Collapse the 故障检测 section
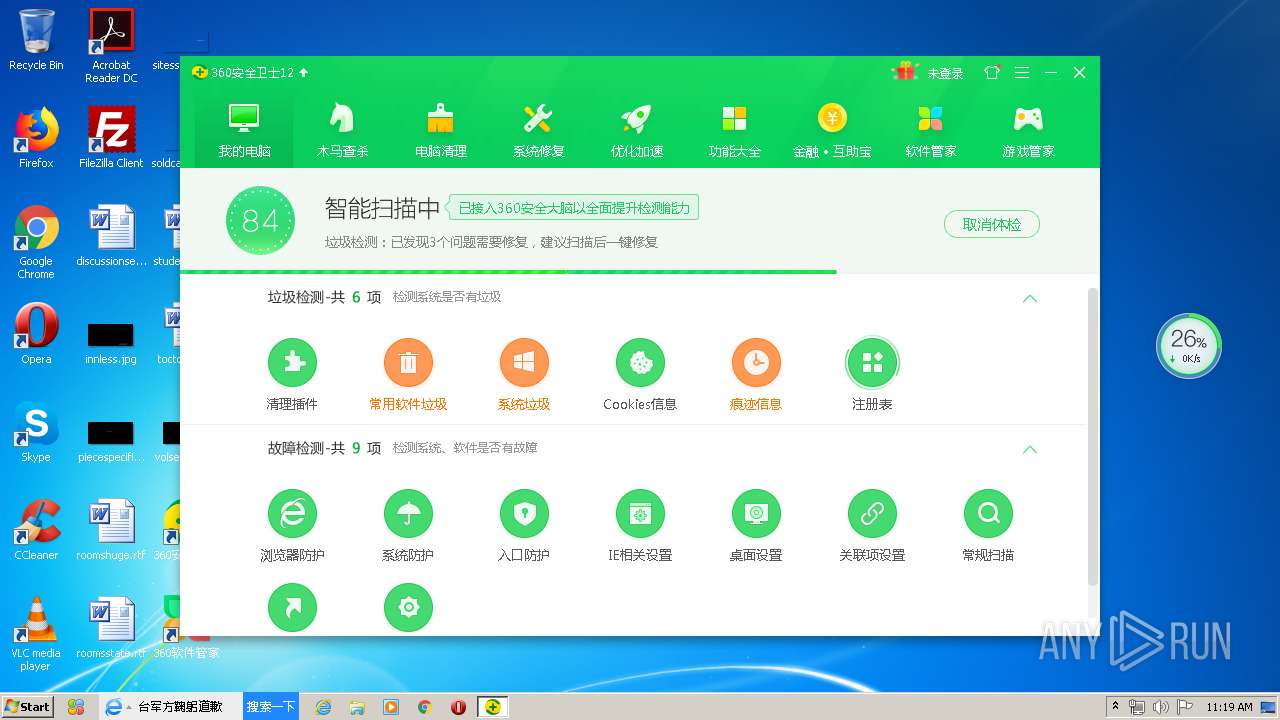1280x720 pixels. coord(1030,449)
